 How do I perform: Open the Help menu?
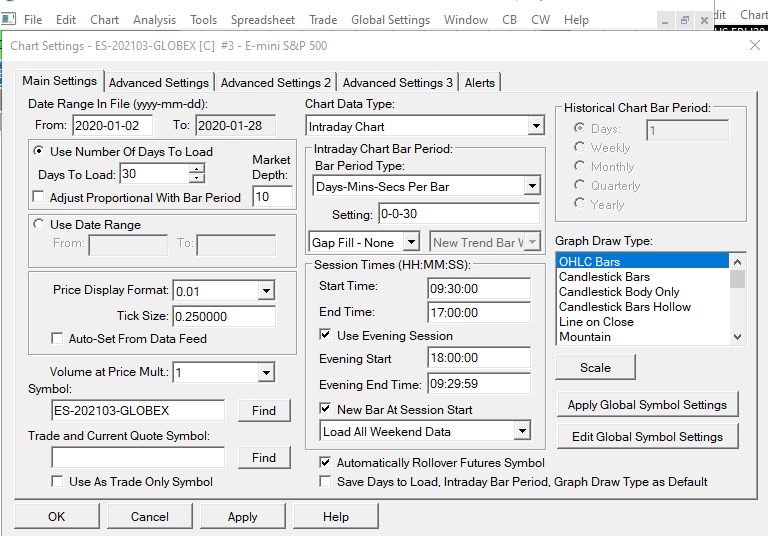click(576, 20)
